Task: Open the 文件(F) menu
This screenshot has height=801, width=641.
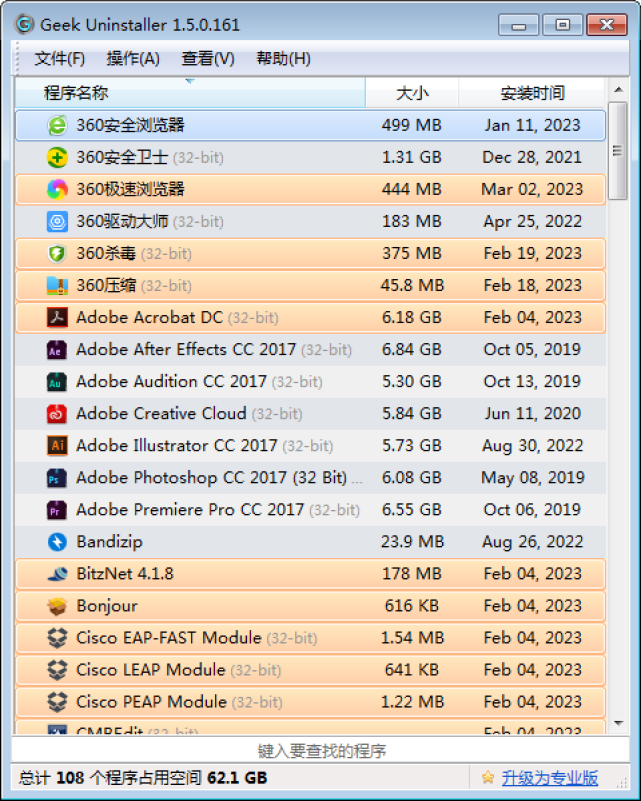Action: (59, 59)
